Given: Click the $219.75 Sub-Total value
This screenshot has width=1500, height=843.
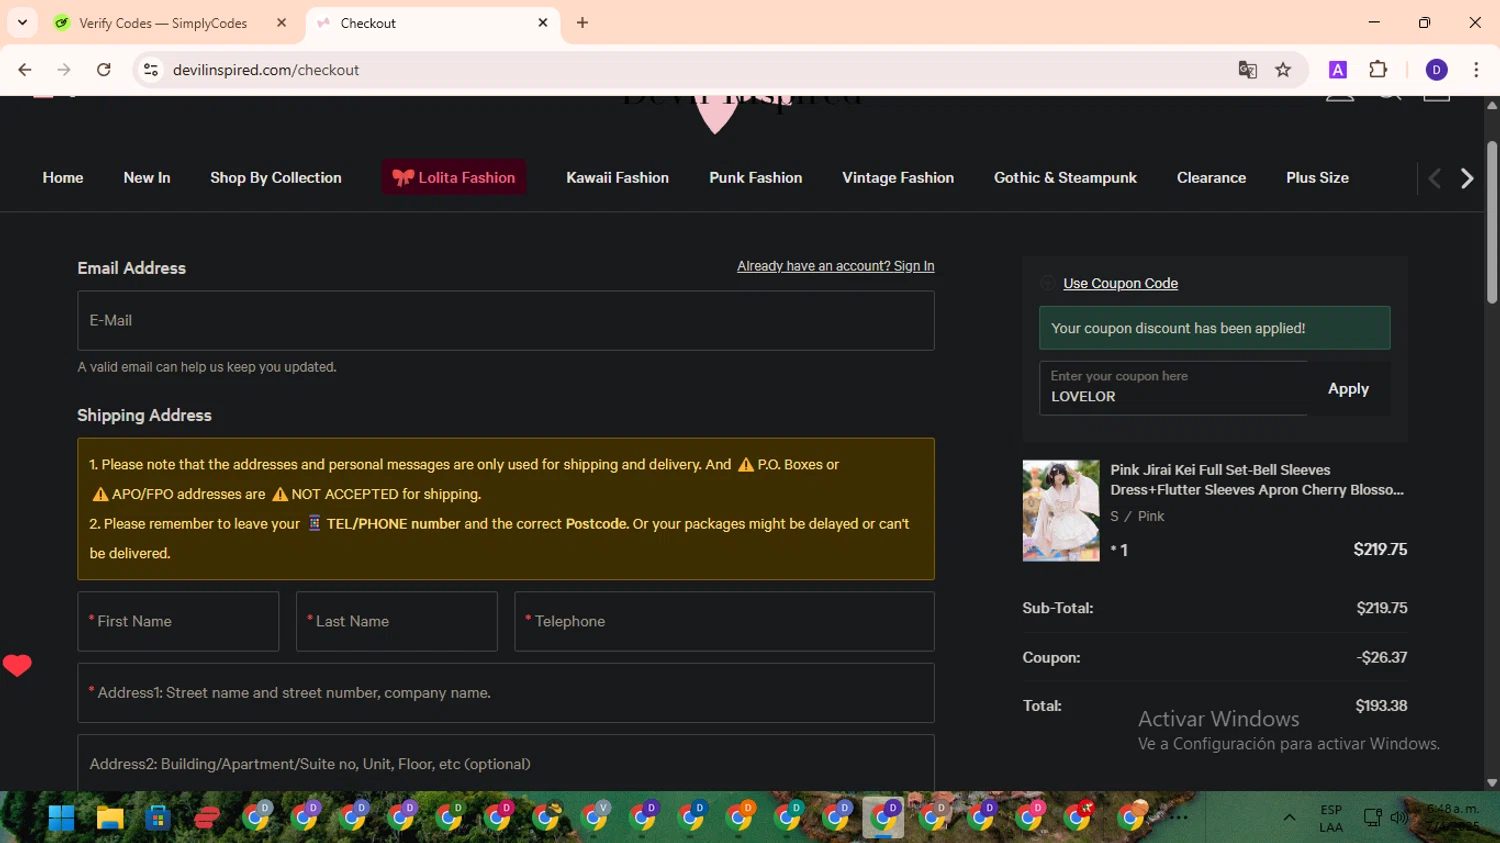Looking at the screenshot, I should 1382,608.
